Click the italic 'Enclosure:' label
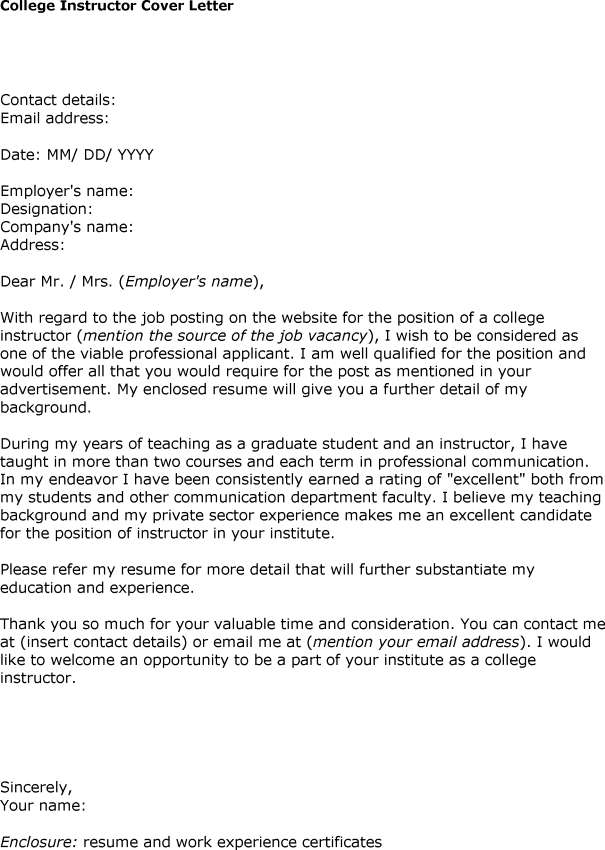Screen dimensions: 605x850 [x=39, y=842]
